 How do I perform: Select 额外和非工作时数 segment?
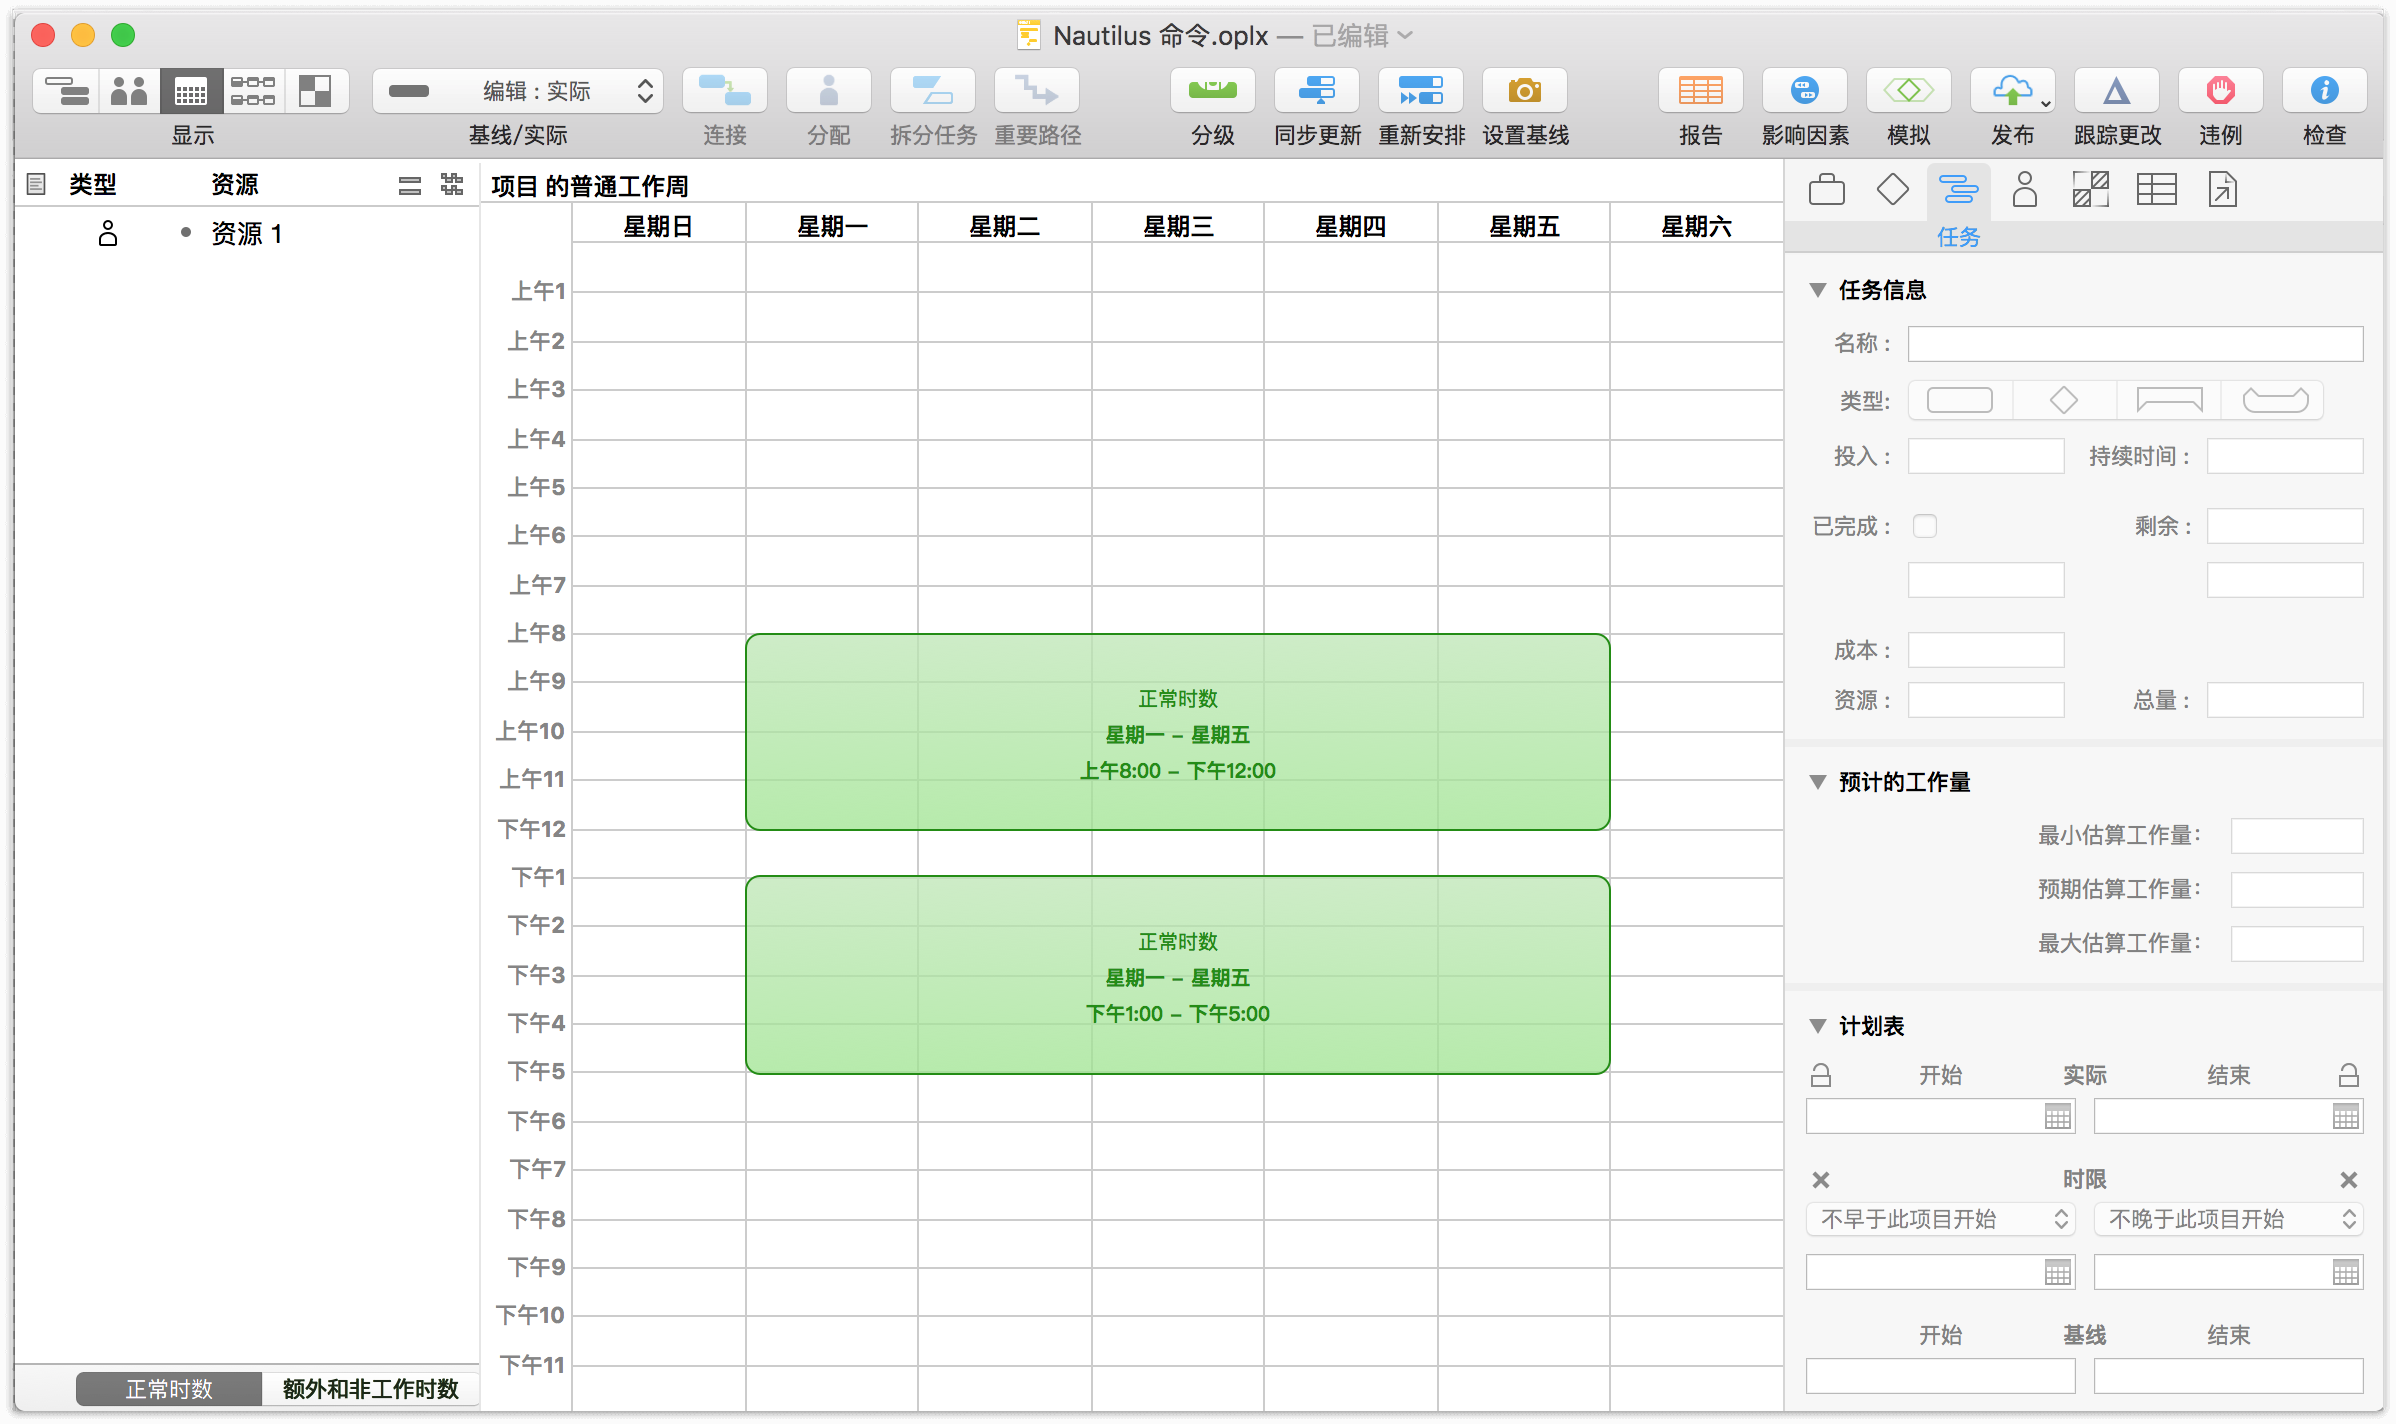tap(370, 1389)
